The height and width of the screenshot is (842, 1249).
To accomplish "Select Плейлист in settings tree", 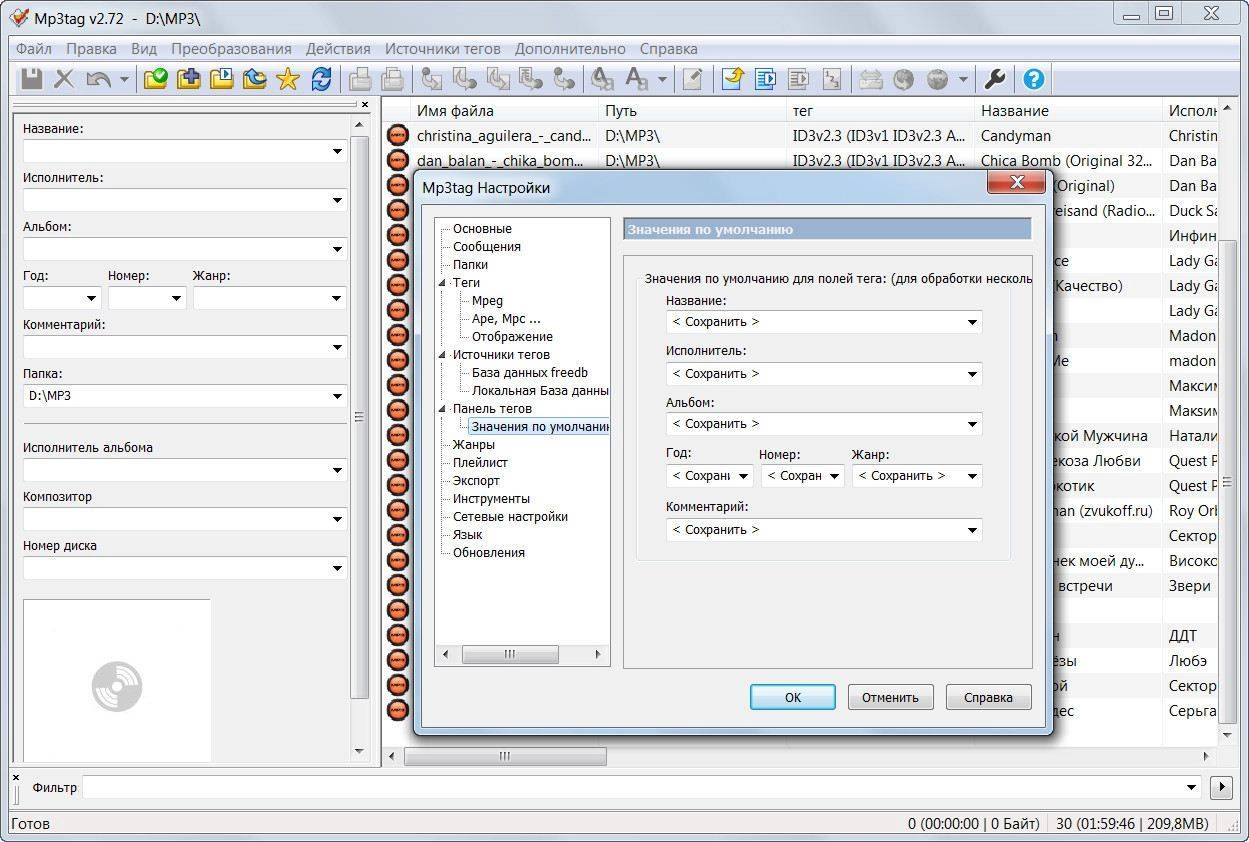I will tap(480, 462).
